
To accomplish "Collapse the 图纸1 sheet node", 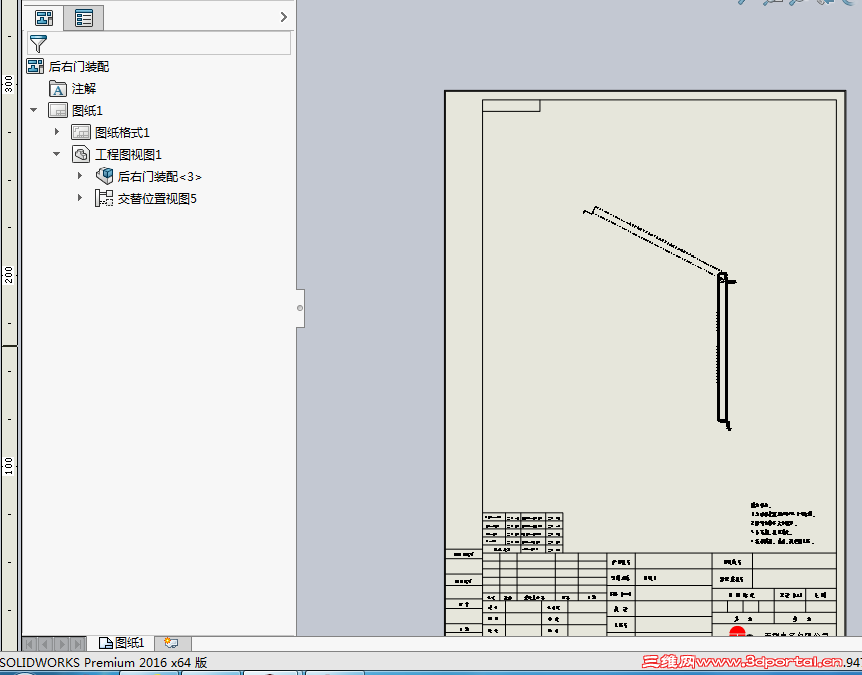I will point(34,110).
